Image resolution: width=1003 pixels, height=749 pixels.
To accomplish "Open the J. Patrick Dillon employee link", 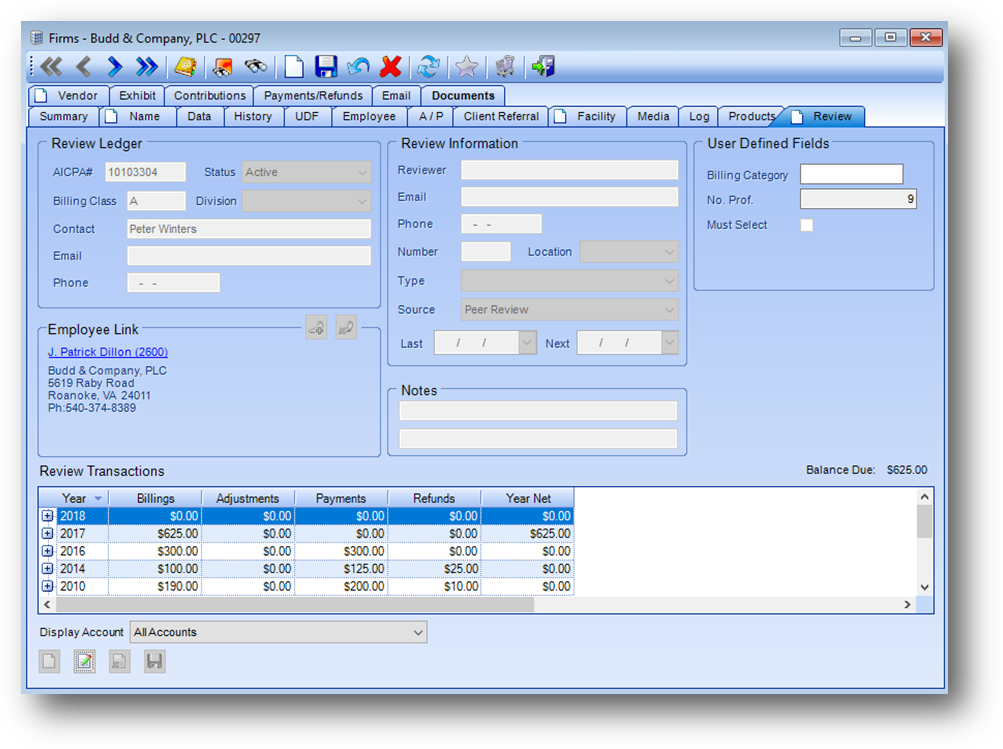I will click(108, 352).
